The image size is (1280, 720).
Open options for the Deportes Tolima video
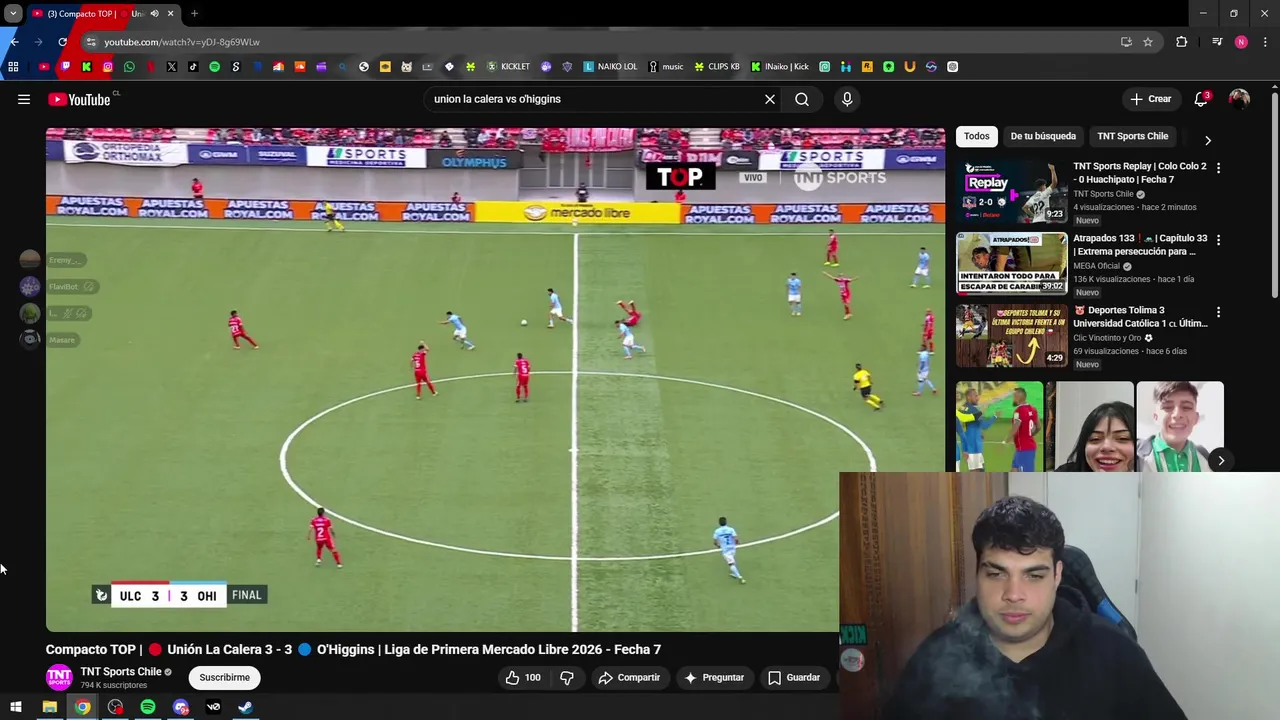(1218, 312)
